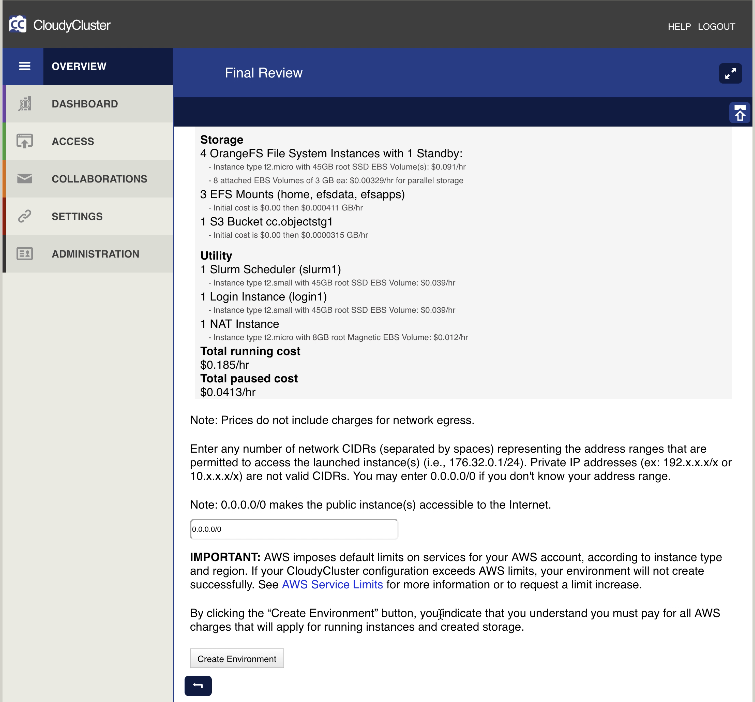This screenshot has width=755, height=702.
Task: Click the '1 S3 Bucket cc.objectstg1' line
Action: (x=266, y=222)
